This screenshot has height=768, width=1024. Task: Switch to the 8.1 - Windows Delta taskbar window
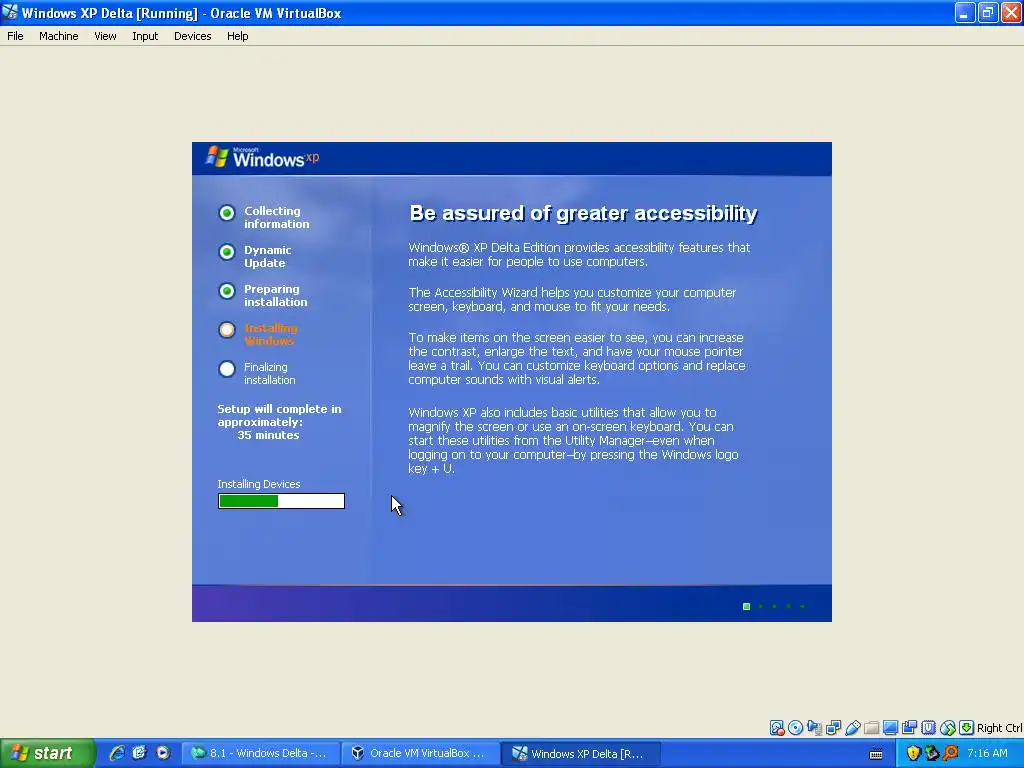261,753
